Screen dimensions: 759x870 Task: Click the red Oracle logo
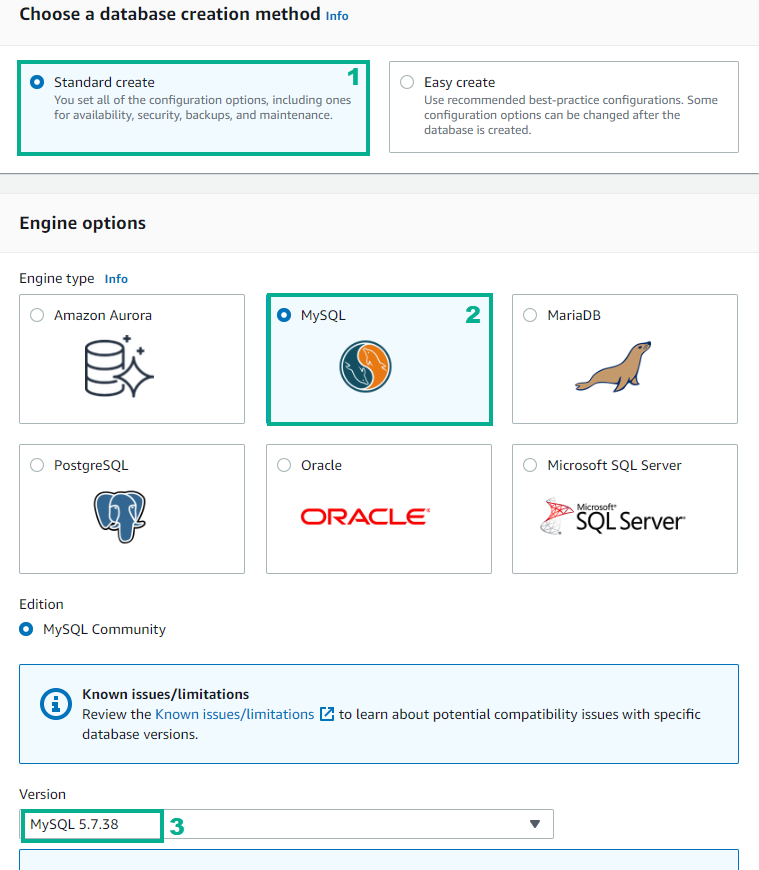tap(365, 517)
